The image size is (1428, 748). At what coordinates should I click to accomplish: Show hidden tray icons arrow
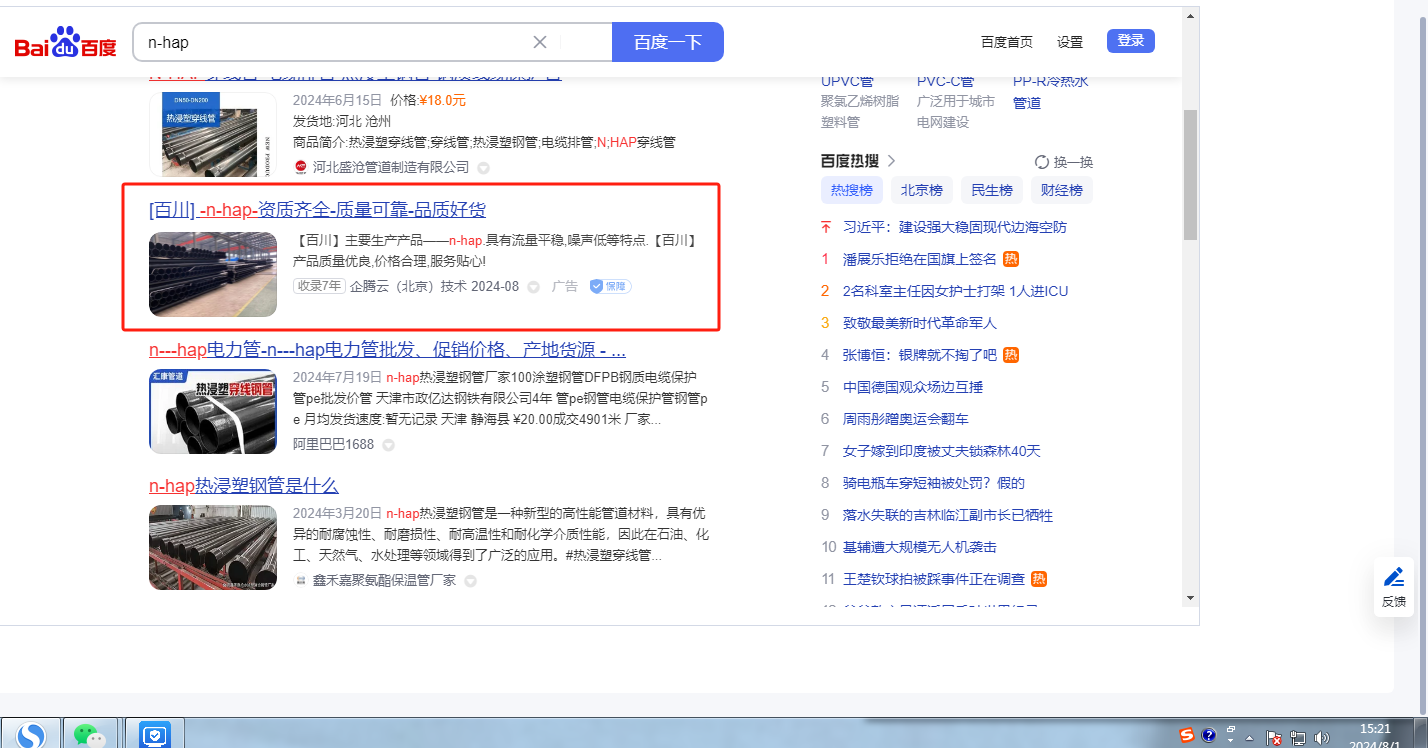coord(1249,737)
